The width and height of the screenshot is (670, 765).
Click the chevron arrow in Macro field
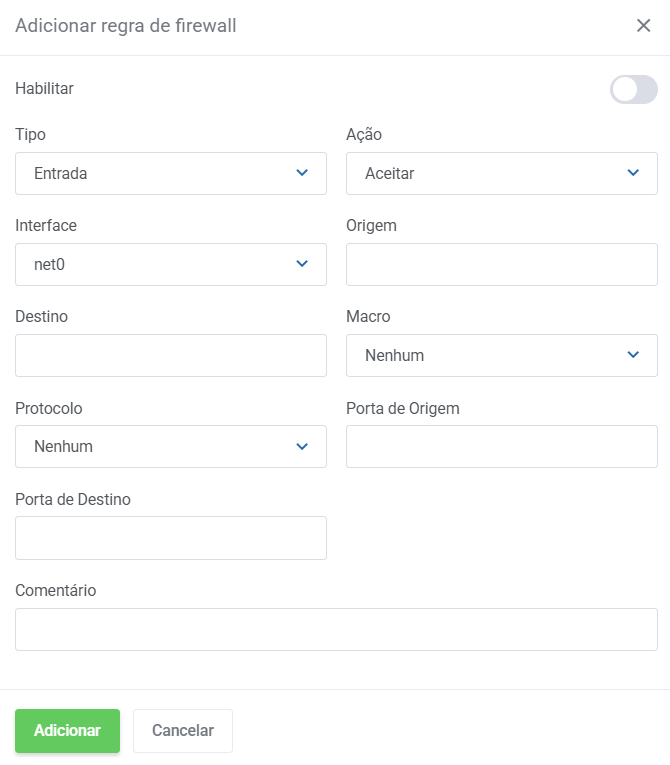[x=633, y=355]
